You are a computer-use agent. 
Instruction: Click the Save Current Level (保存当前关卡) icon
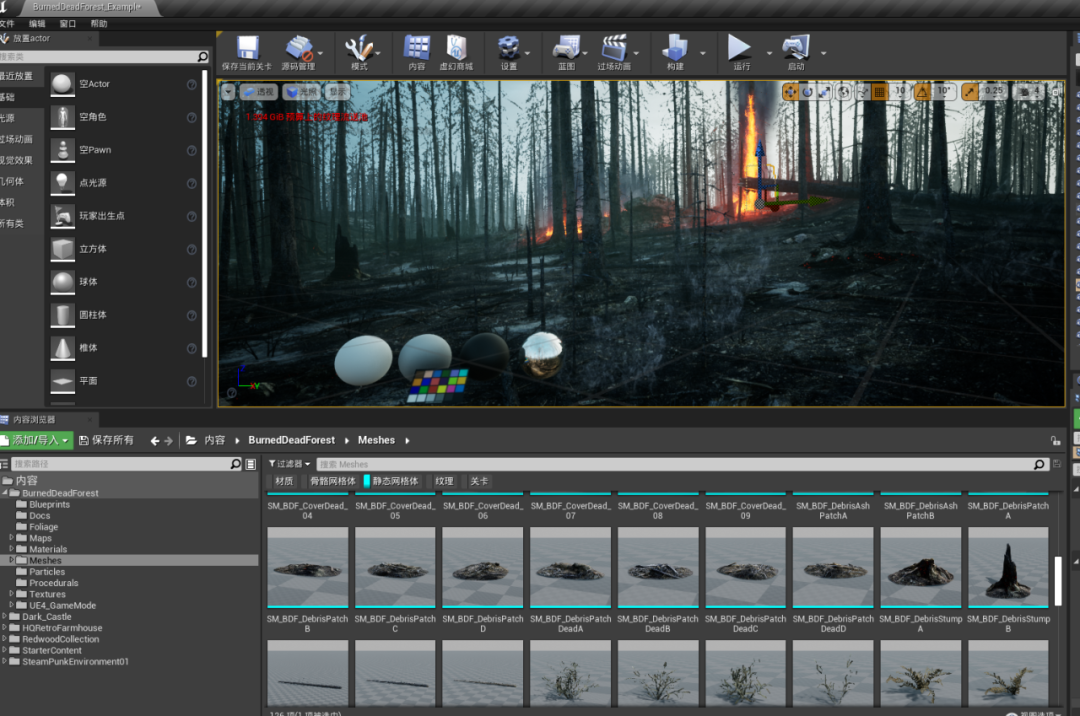point(247,48)
